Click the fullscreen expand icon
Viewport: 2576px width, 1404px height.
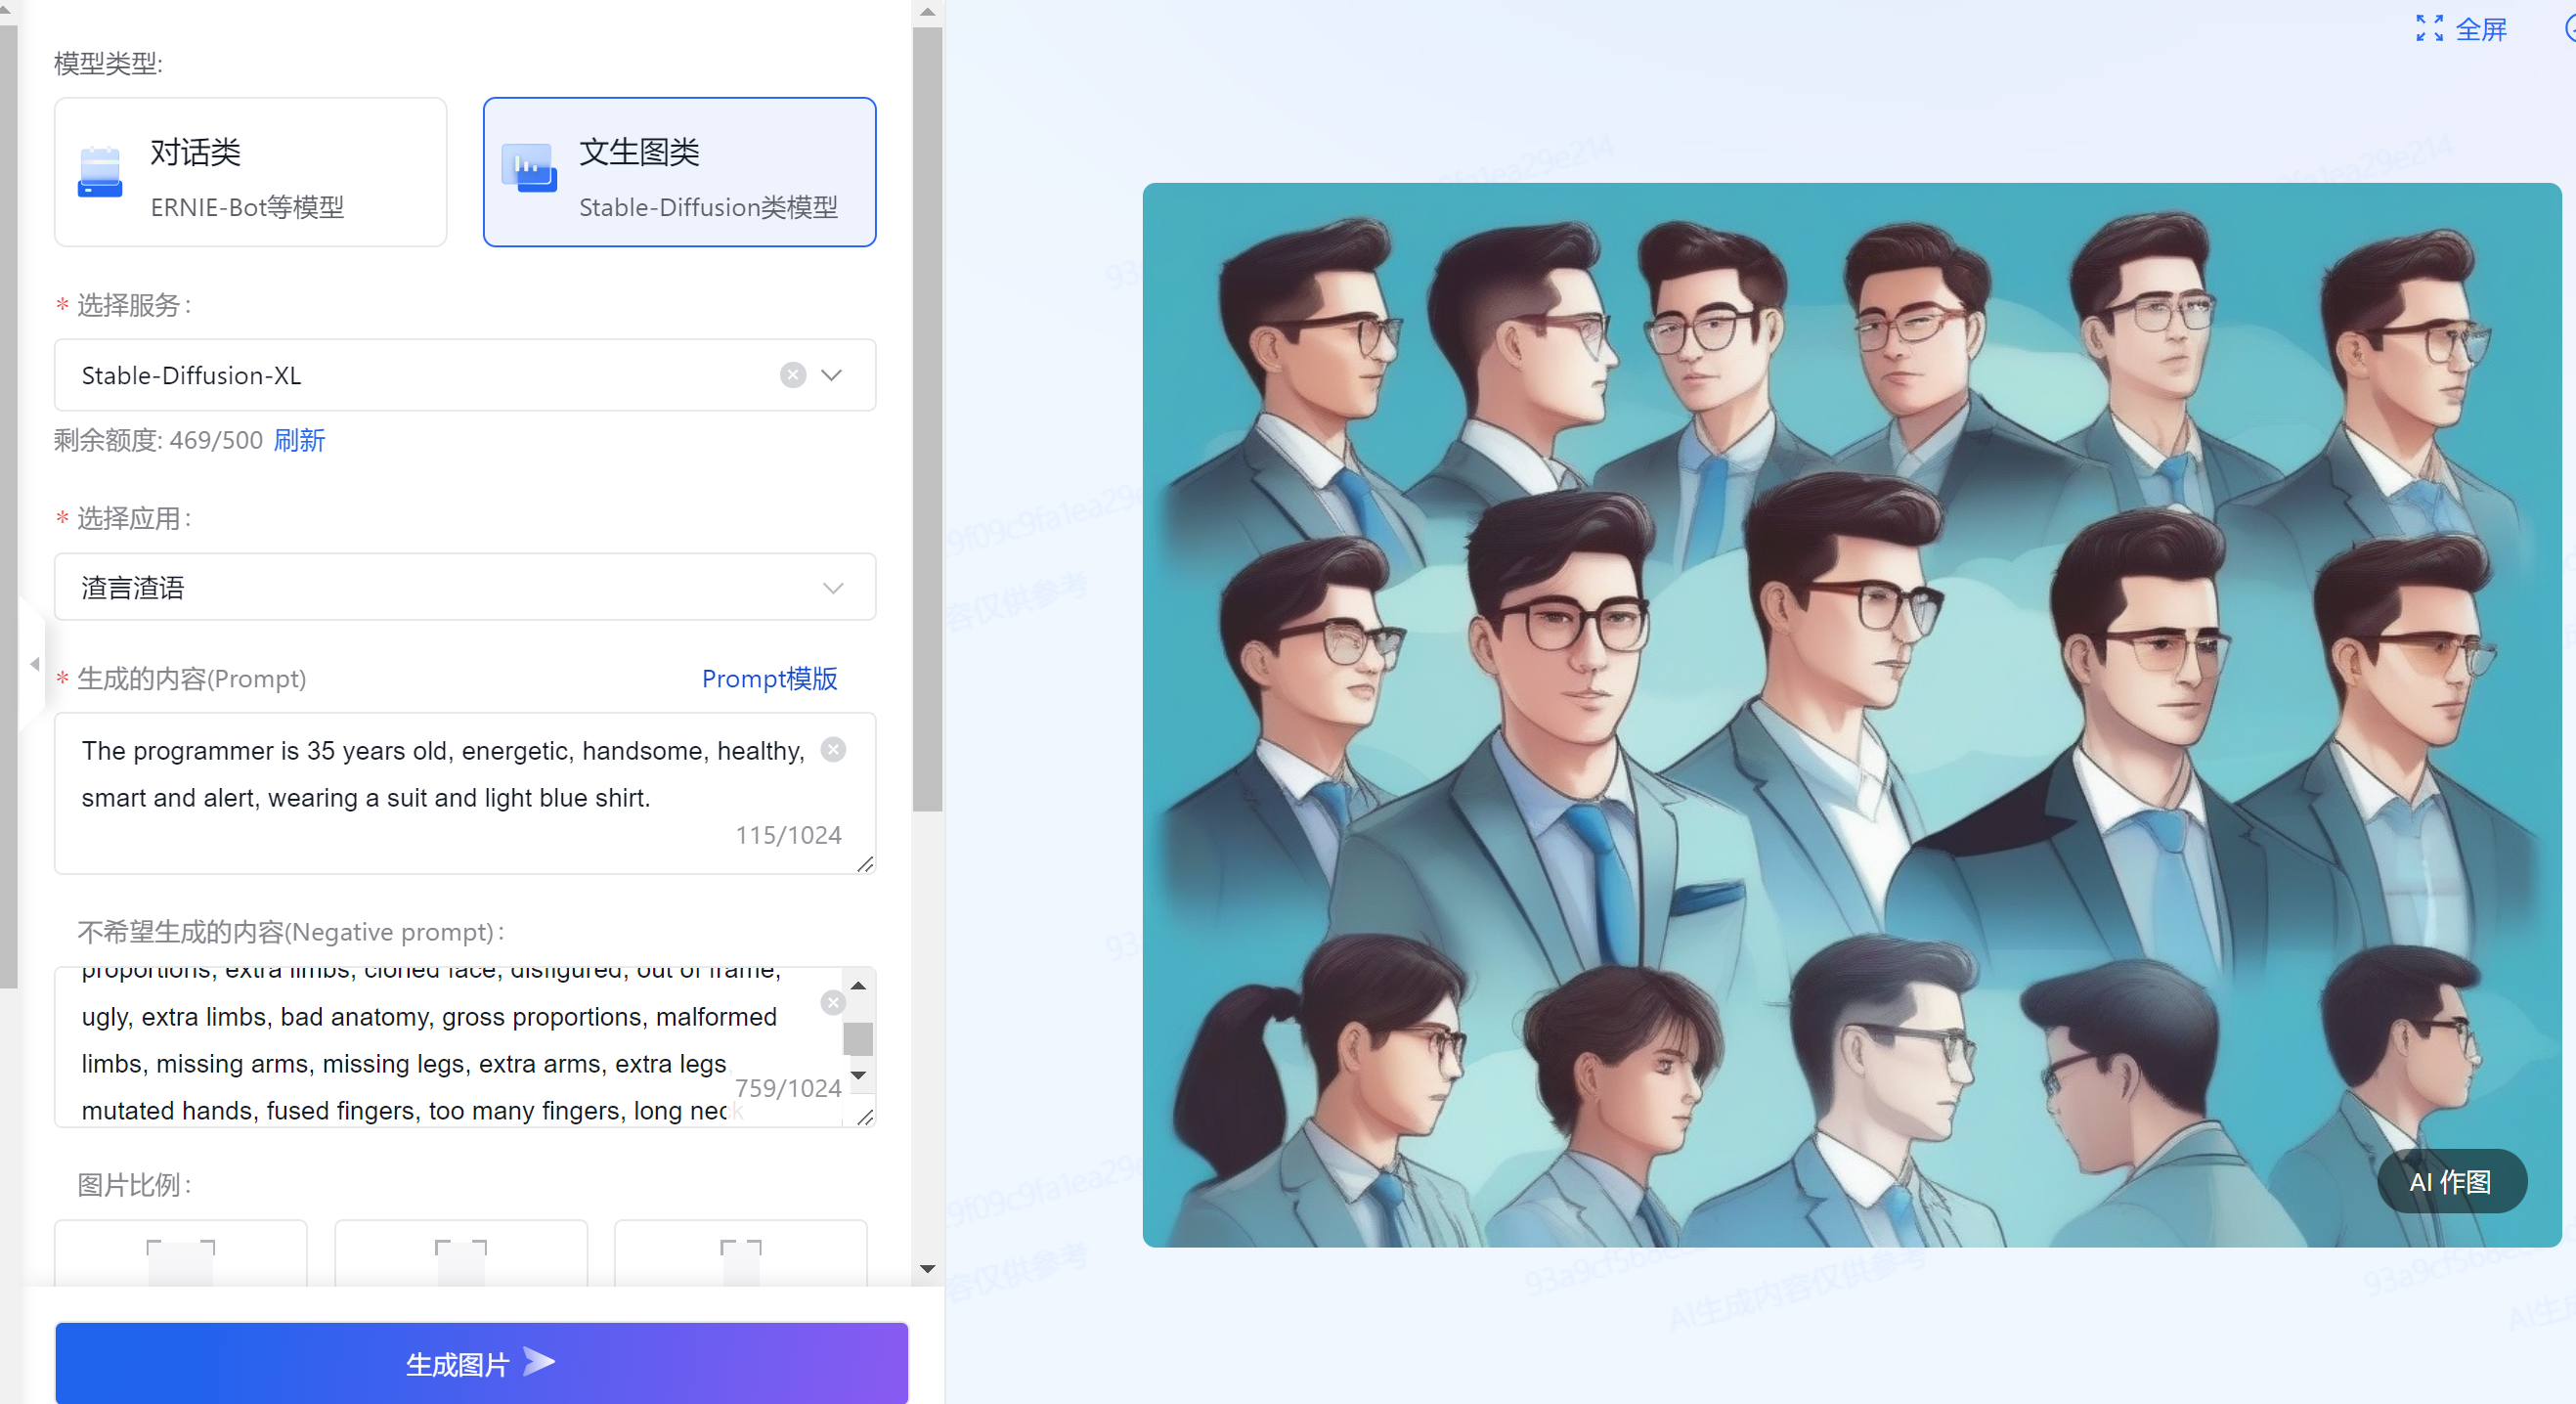(2429, 29)
